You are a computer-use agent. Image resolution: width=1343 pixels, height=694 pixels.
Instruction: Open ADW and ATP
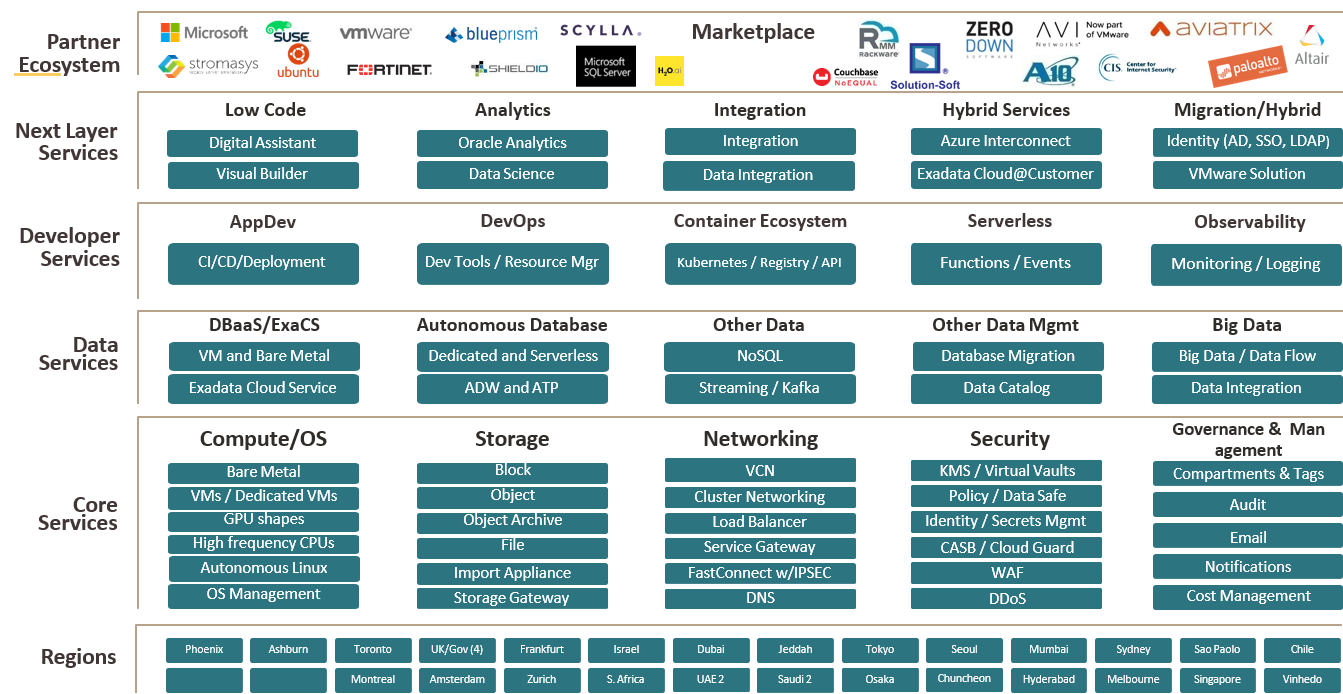point(512,388)
